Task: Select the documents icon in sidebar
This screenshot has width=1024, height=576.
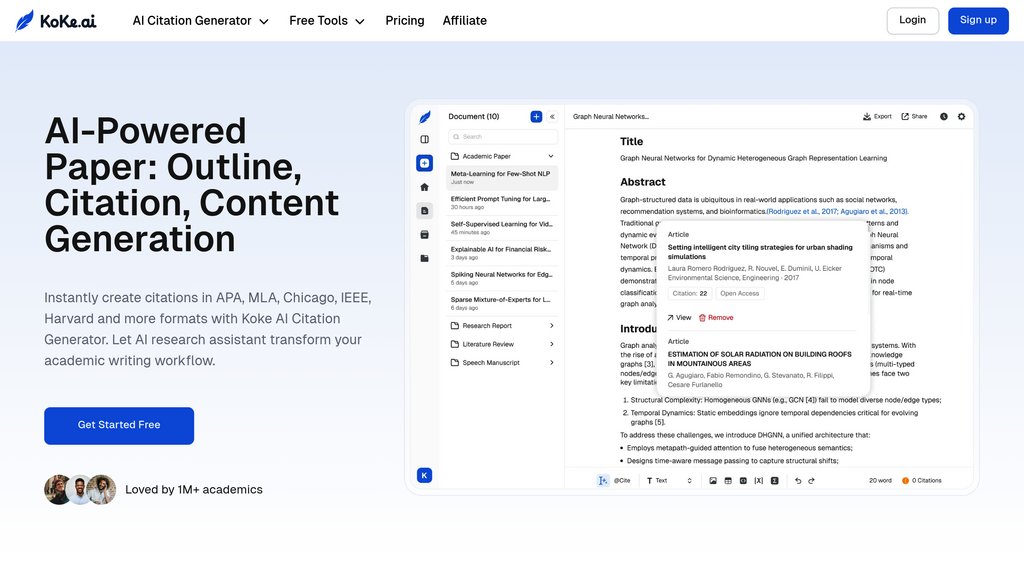Action: tap(424, 210)
